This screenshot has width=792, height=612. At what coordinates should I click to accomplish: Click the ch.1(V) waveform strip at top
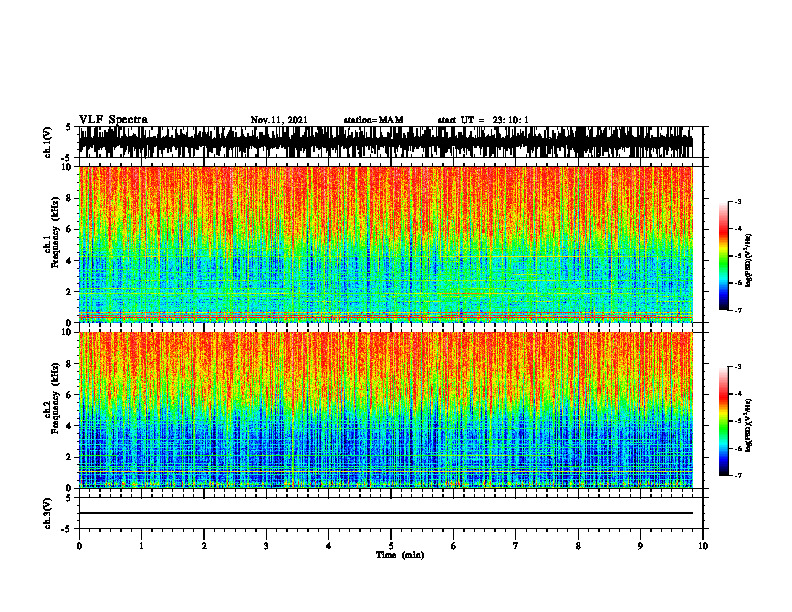(x=386, y=142)
